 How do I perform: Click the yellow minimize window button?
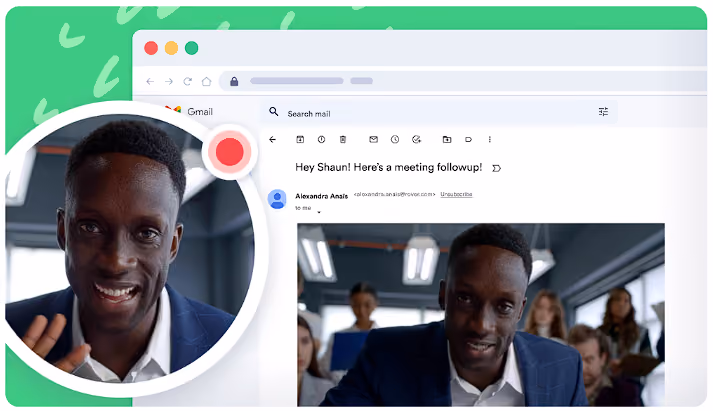coord(171,48)
